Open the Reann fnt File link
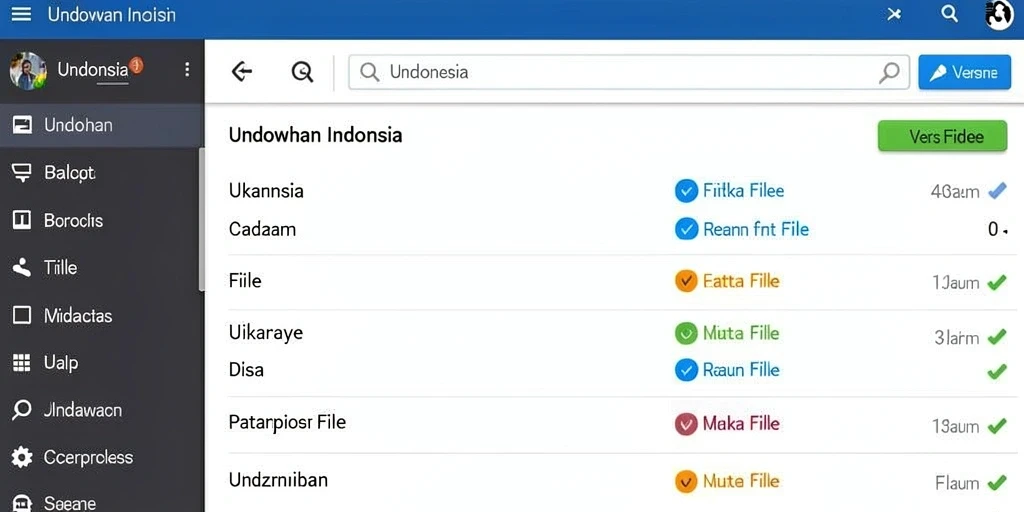 (756, 229)
